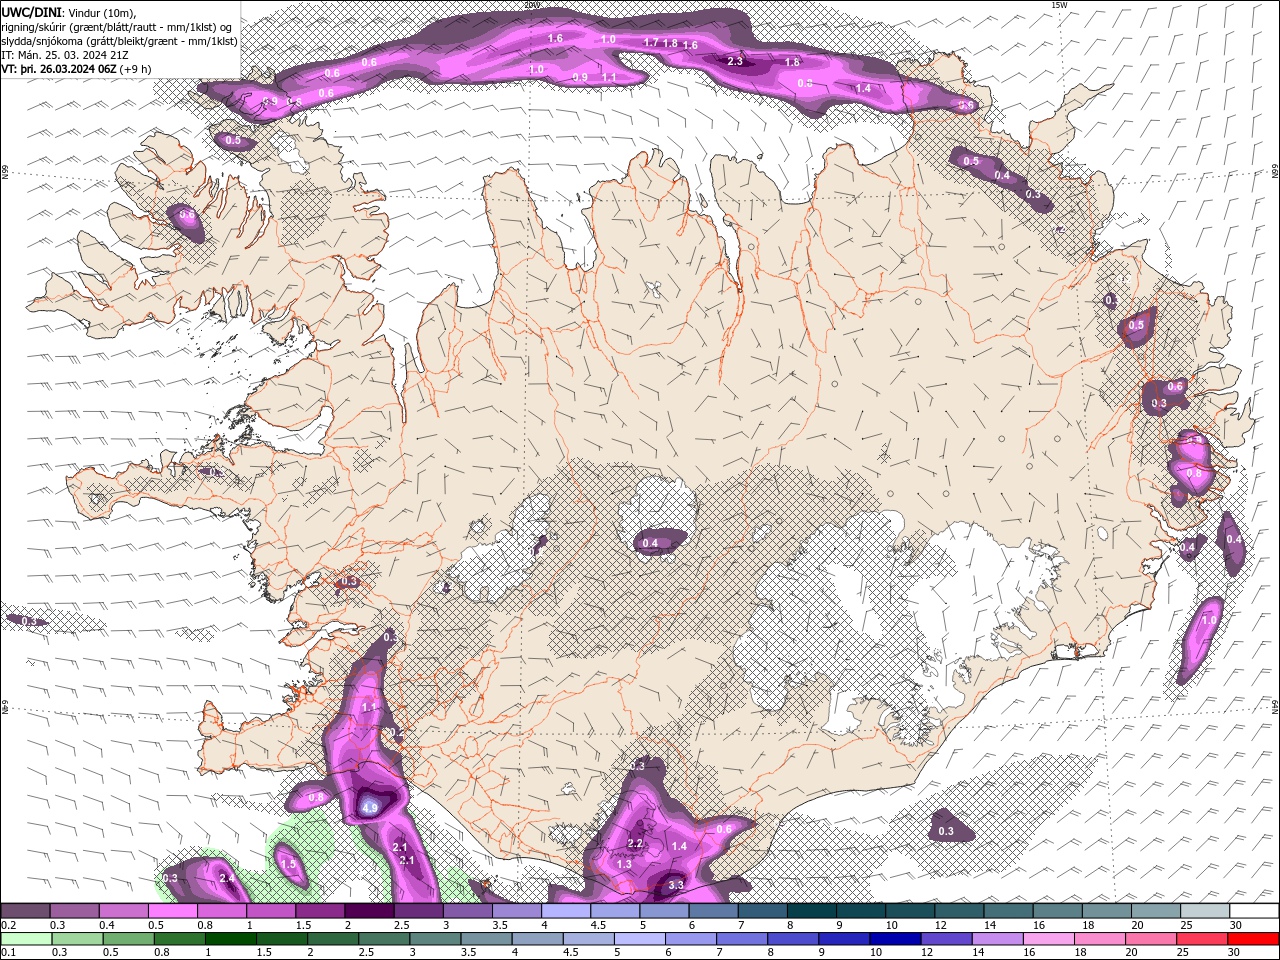The width and height of the screenshot is (1280, 960).
Task: Click the 1.3 precipitation value label
Action: [x=624, y=864]
